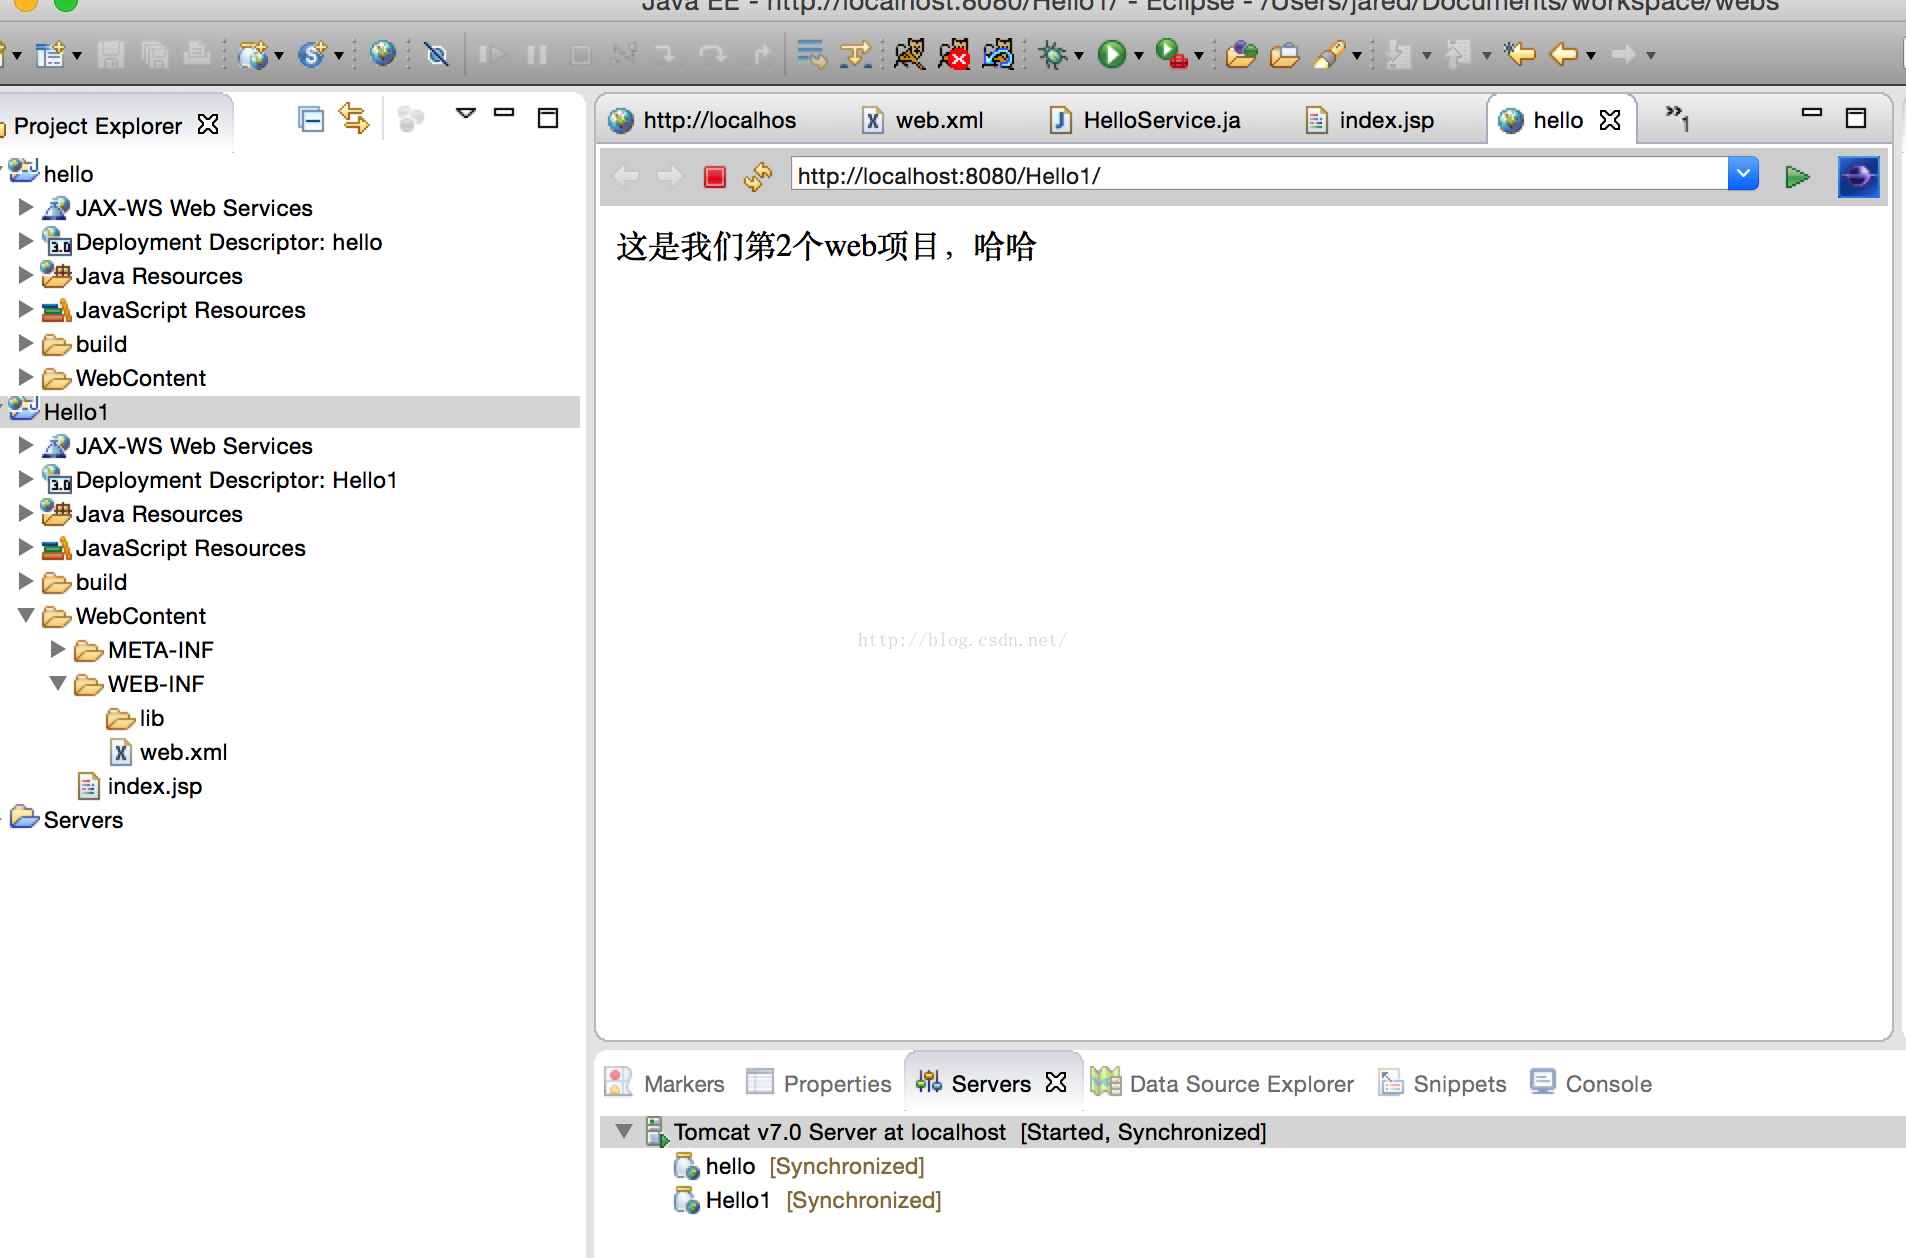Viewport: 1906px width, 1258px height.
Task: Select Hello1 module under Tomcat server
Action: coord(738,1200)
